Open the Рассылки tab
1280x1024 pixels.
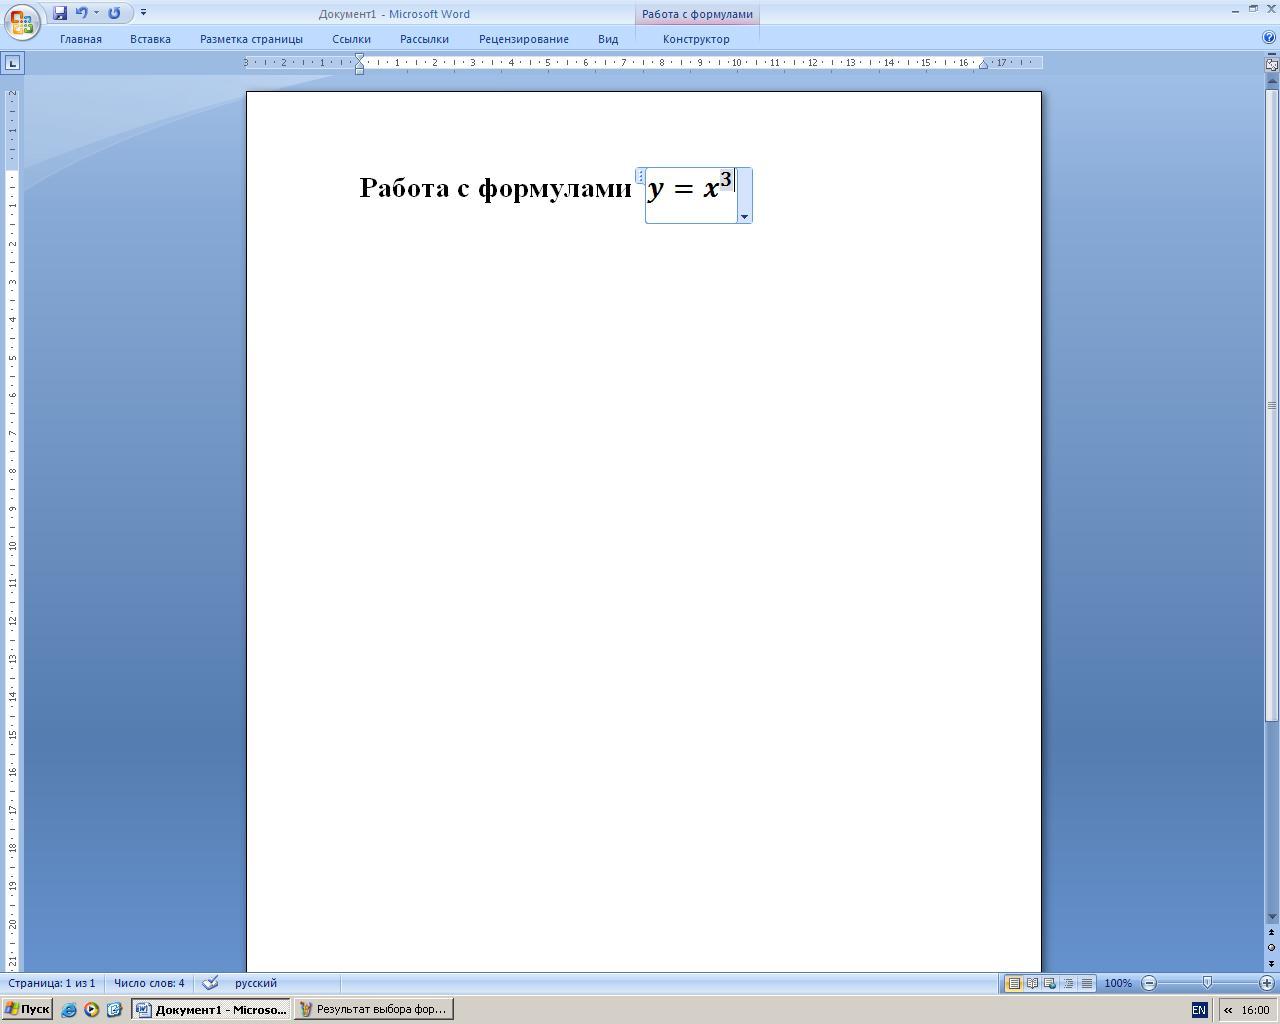[424, 39]
